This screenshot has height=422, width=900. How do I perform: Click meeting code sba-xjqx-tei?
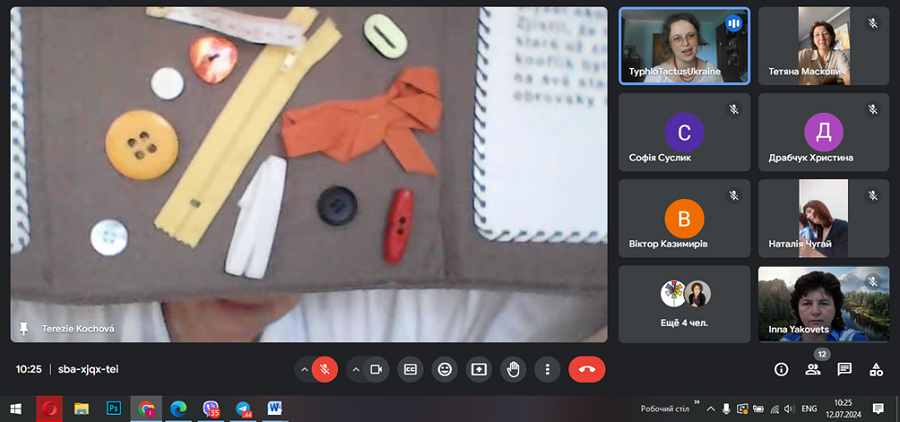(x=88, y=369)
